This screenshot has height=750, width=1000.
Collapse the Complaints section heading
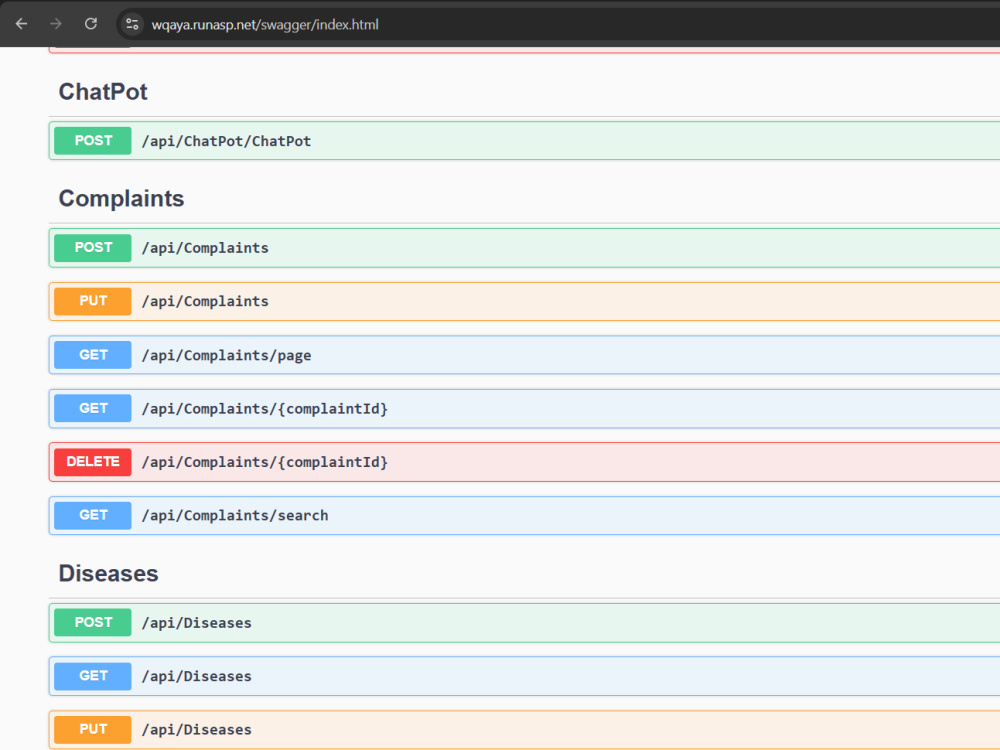121,199
